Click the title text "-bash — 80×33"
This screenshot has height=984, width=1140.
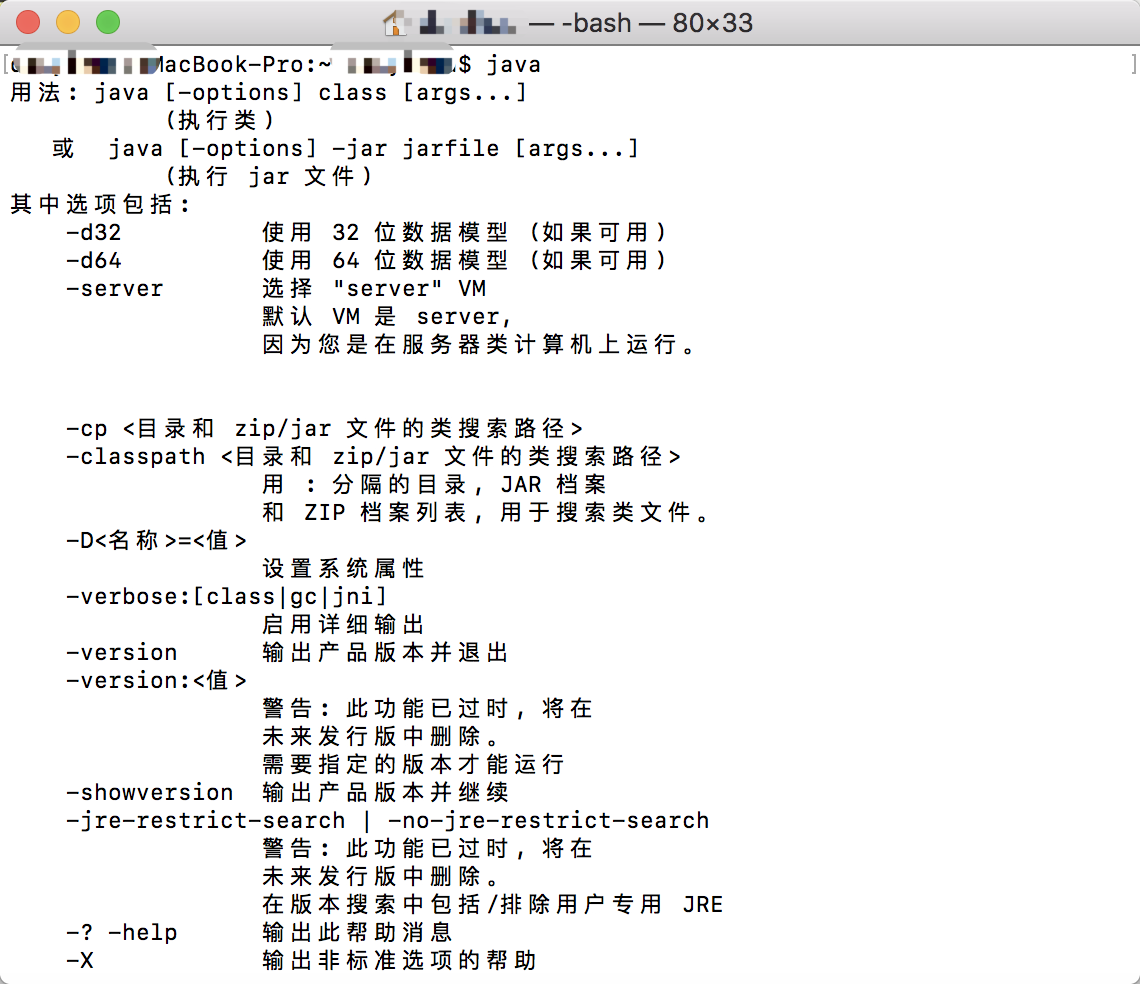click(x=657, y=23)
